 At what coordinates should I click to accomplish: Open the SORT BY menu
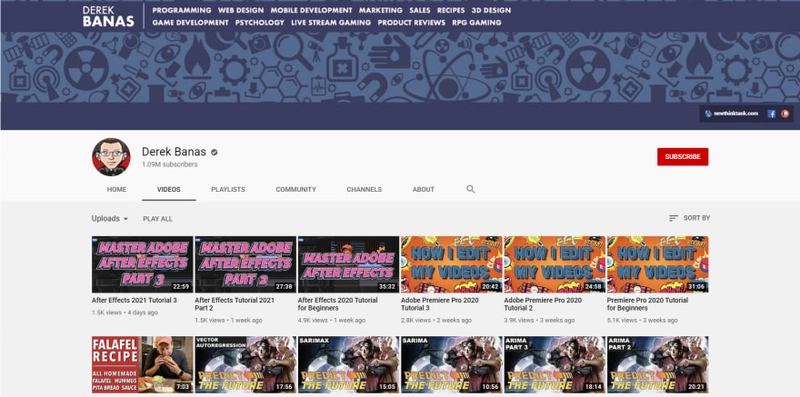coord(689,218)
